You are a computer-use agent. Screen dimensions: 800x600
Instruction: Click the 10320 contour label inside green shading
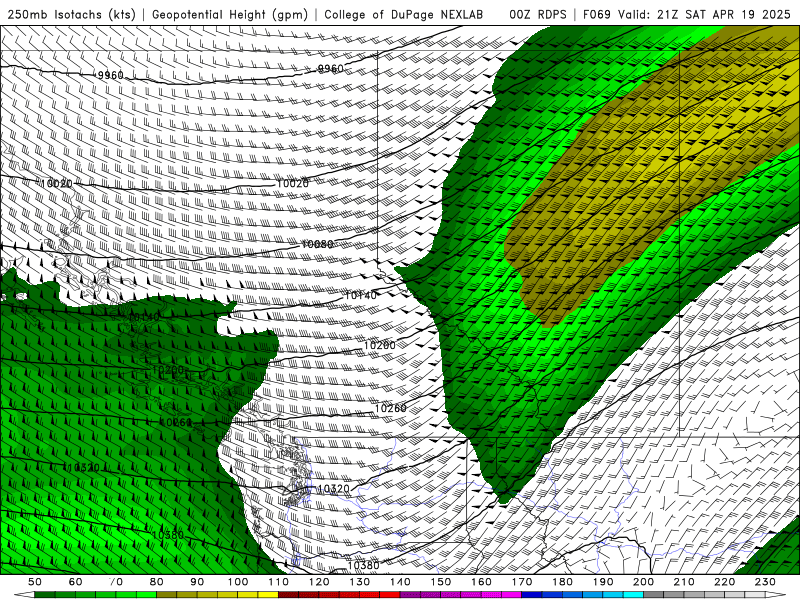(x=83, y=467)
